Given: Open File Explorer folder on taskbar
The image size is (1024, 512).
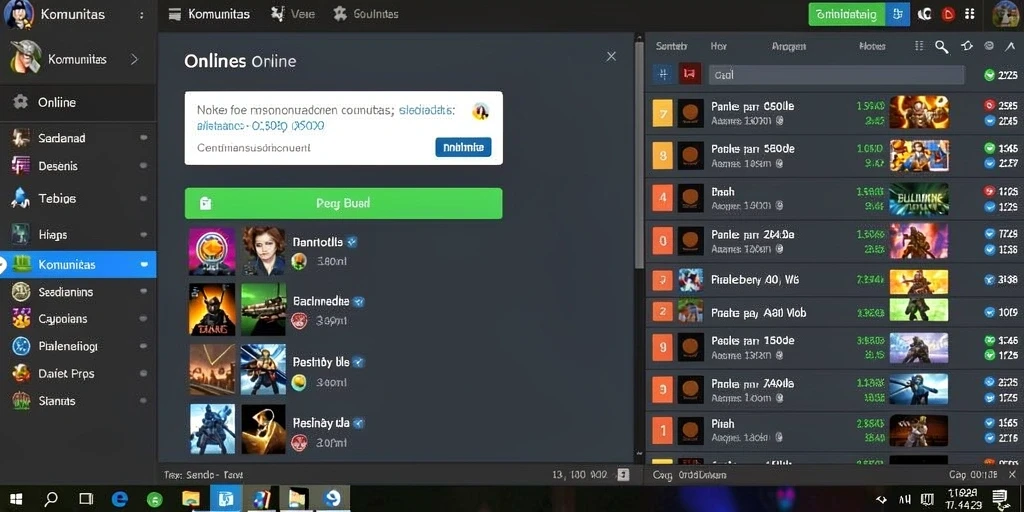Looking at the screenshot, I should click(x=190, y=499).
